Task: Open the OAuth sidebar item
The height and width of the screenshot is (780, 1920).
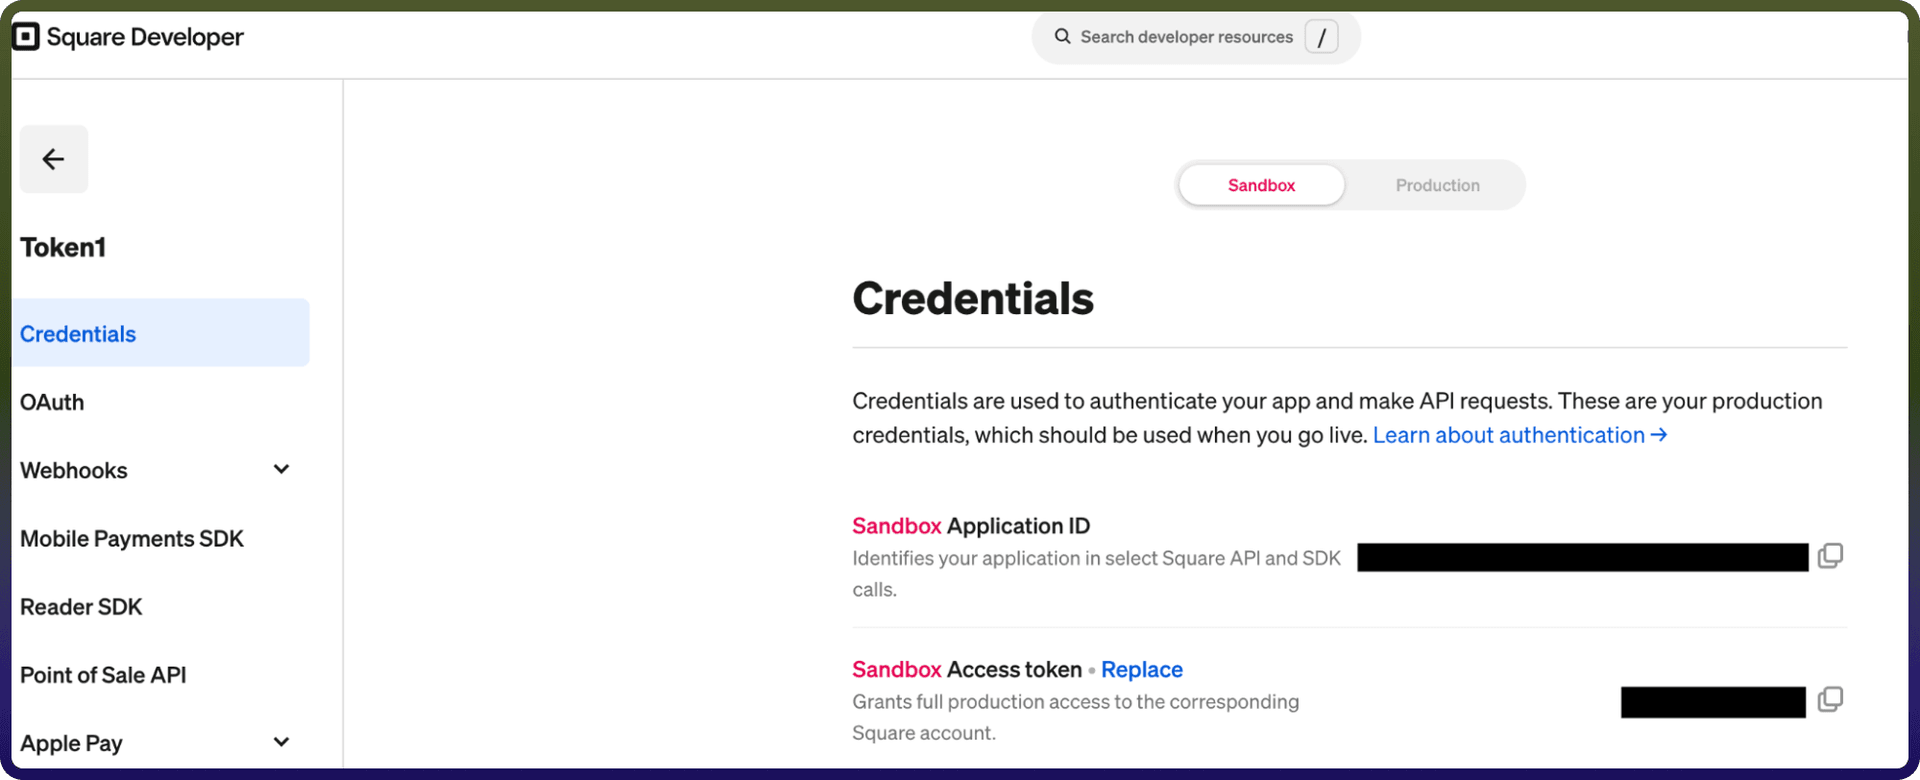Action: (x=52, y=402)
